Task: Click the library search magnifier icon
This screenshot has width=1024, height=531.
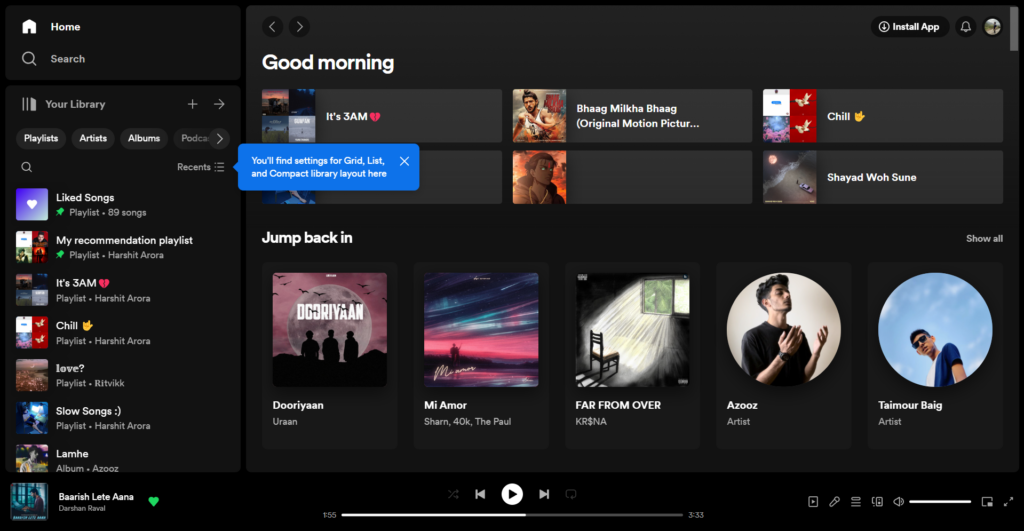Action: [x=27, y=167]
